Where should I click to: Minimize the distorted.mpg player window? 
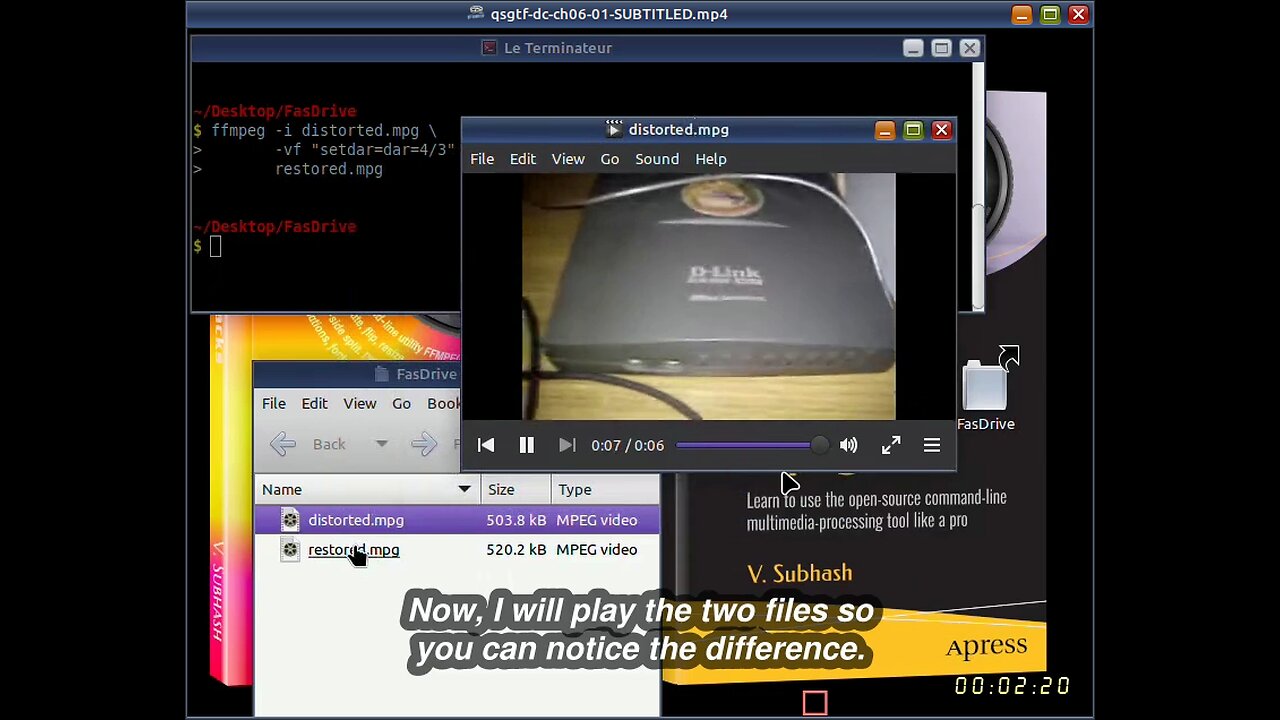(885, 130)
